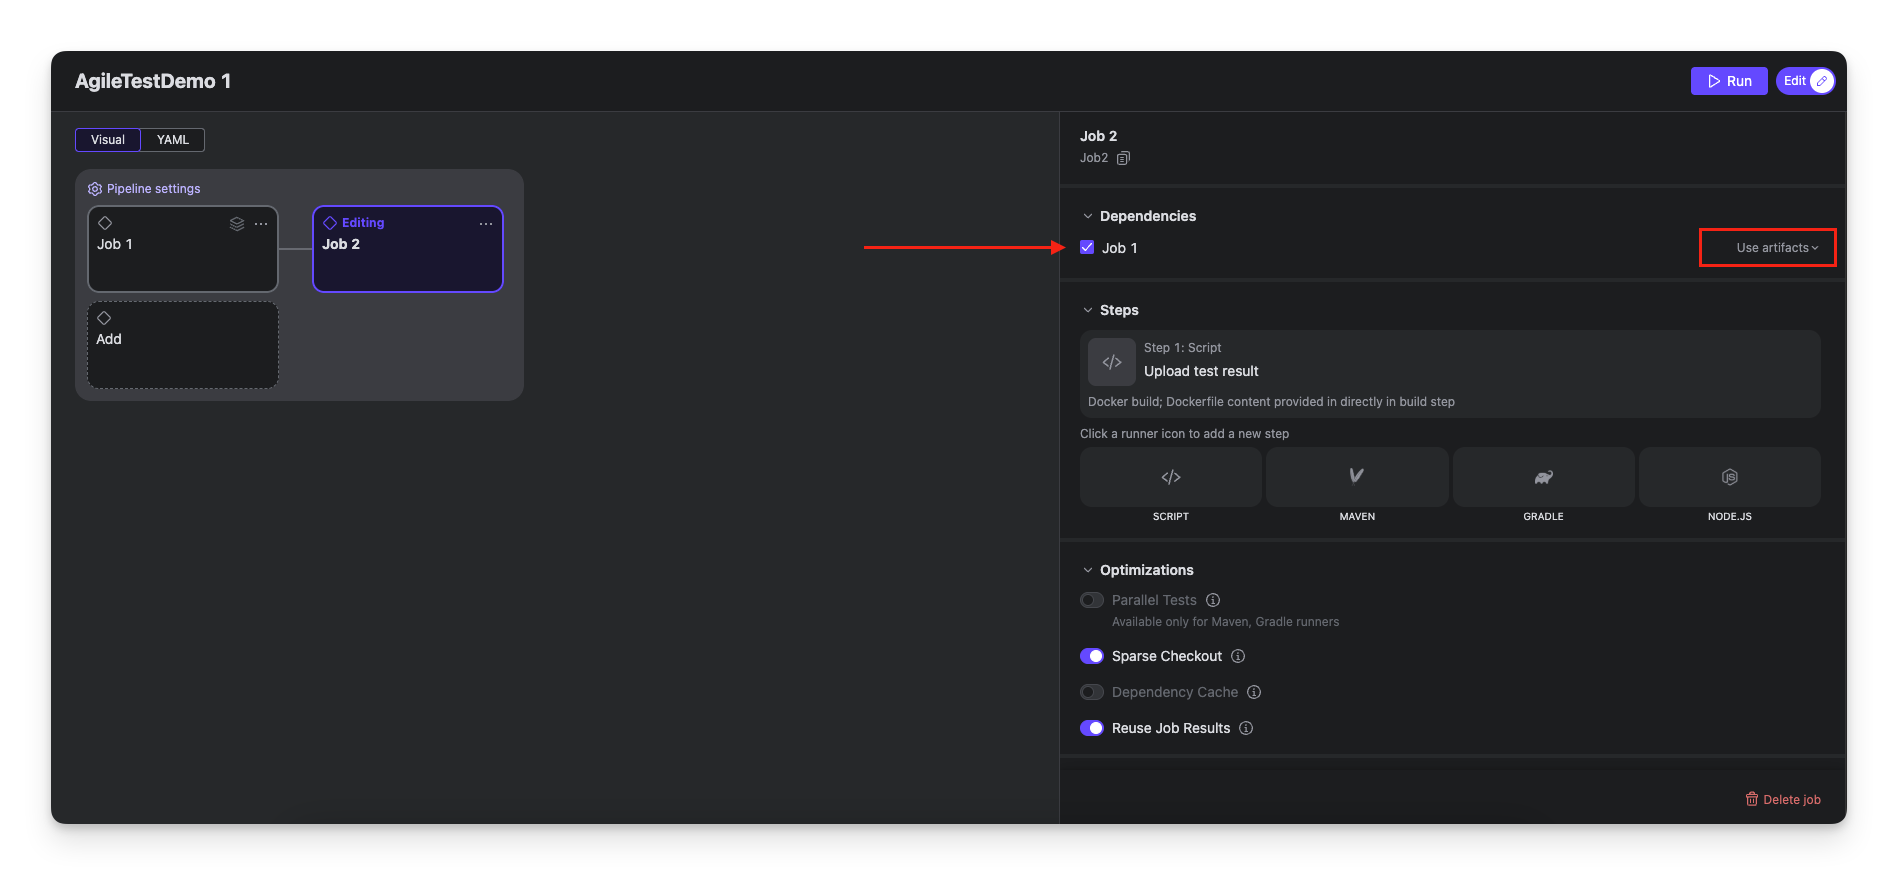Add a Node.js runner step
This screenshot has height=875, width=1898.
[x=1729, y=477]
